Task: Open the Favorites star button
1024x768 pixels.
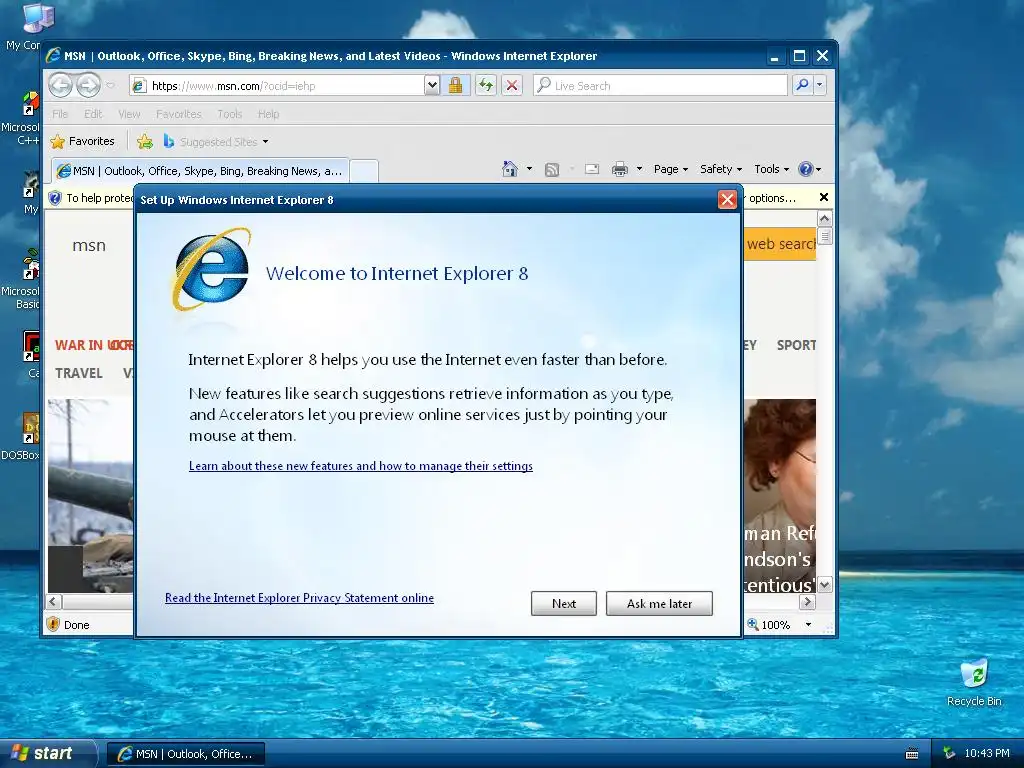Action: pyautogui.click(x=82, y=141)
